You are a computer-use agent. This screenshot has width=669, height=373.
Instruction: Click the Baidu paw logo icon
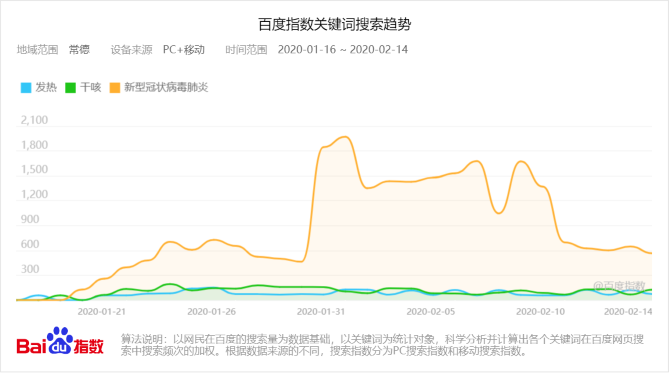[59, 341]
